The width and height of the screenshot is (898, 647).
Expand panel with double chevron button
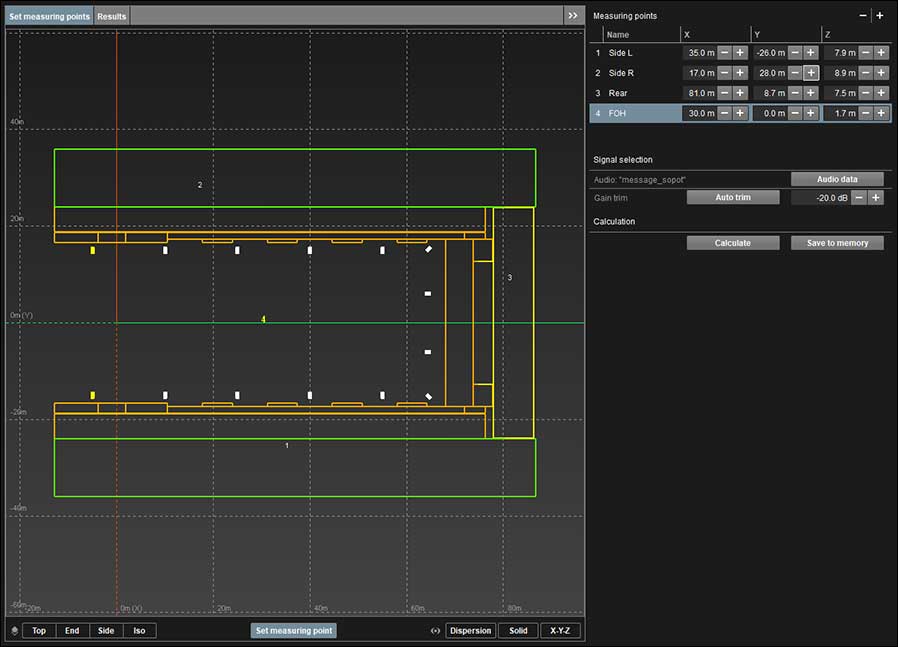[x=572, y=16]
